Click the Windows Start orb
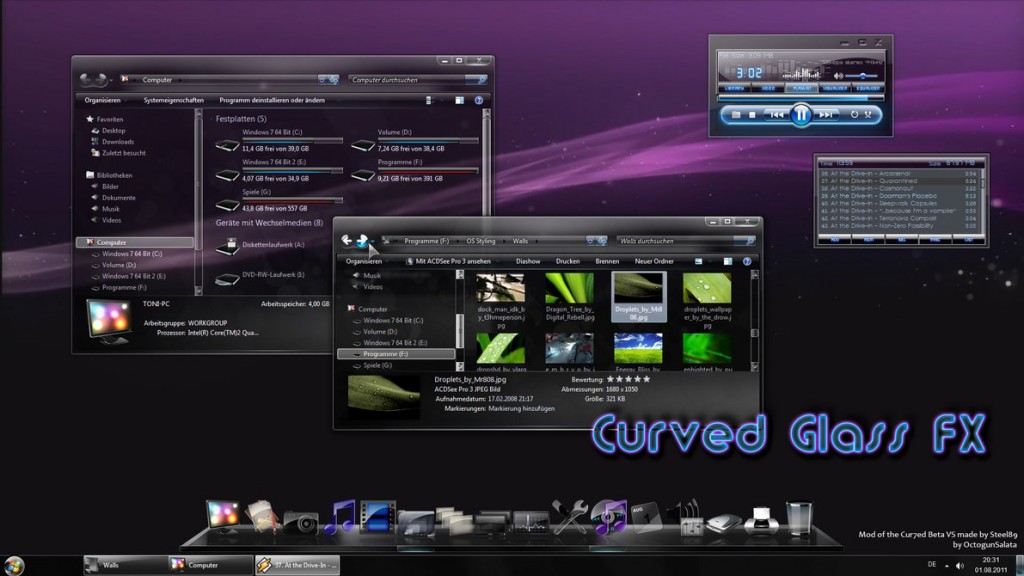 click(x=13, y=566)
